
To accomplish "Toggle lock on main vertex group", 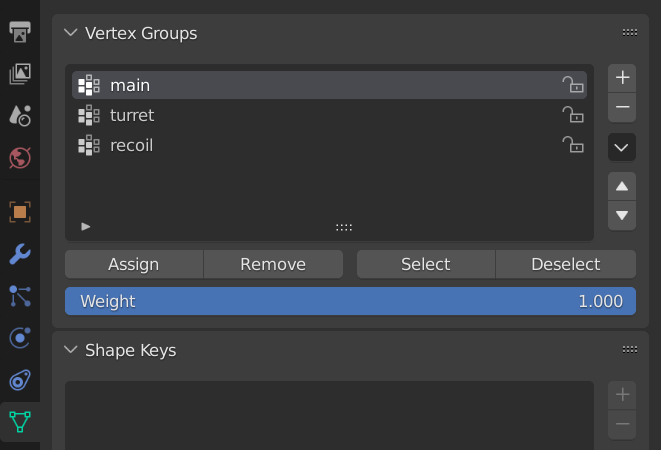I will click(x=573, y=85).
